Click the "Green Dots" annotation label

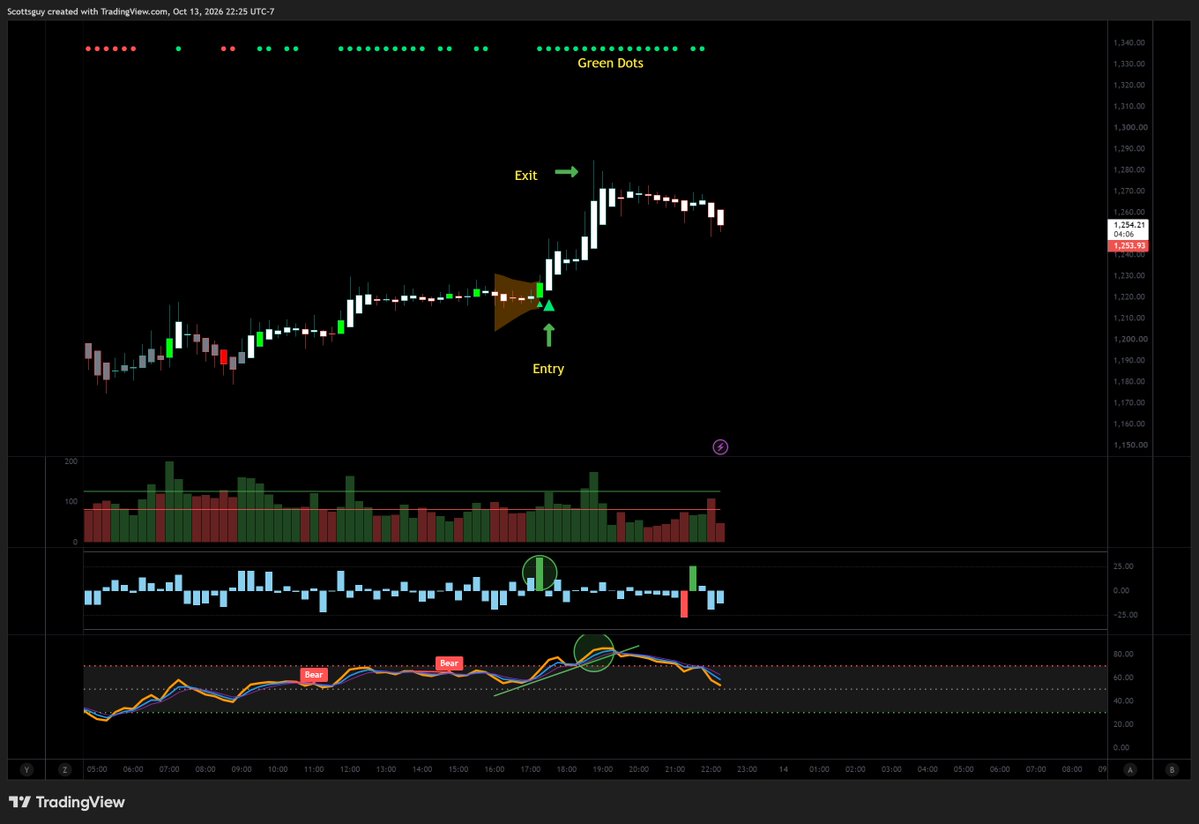[x=610, y=63]
